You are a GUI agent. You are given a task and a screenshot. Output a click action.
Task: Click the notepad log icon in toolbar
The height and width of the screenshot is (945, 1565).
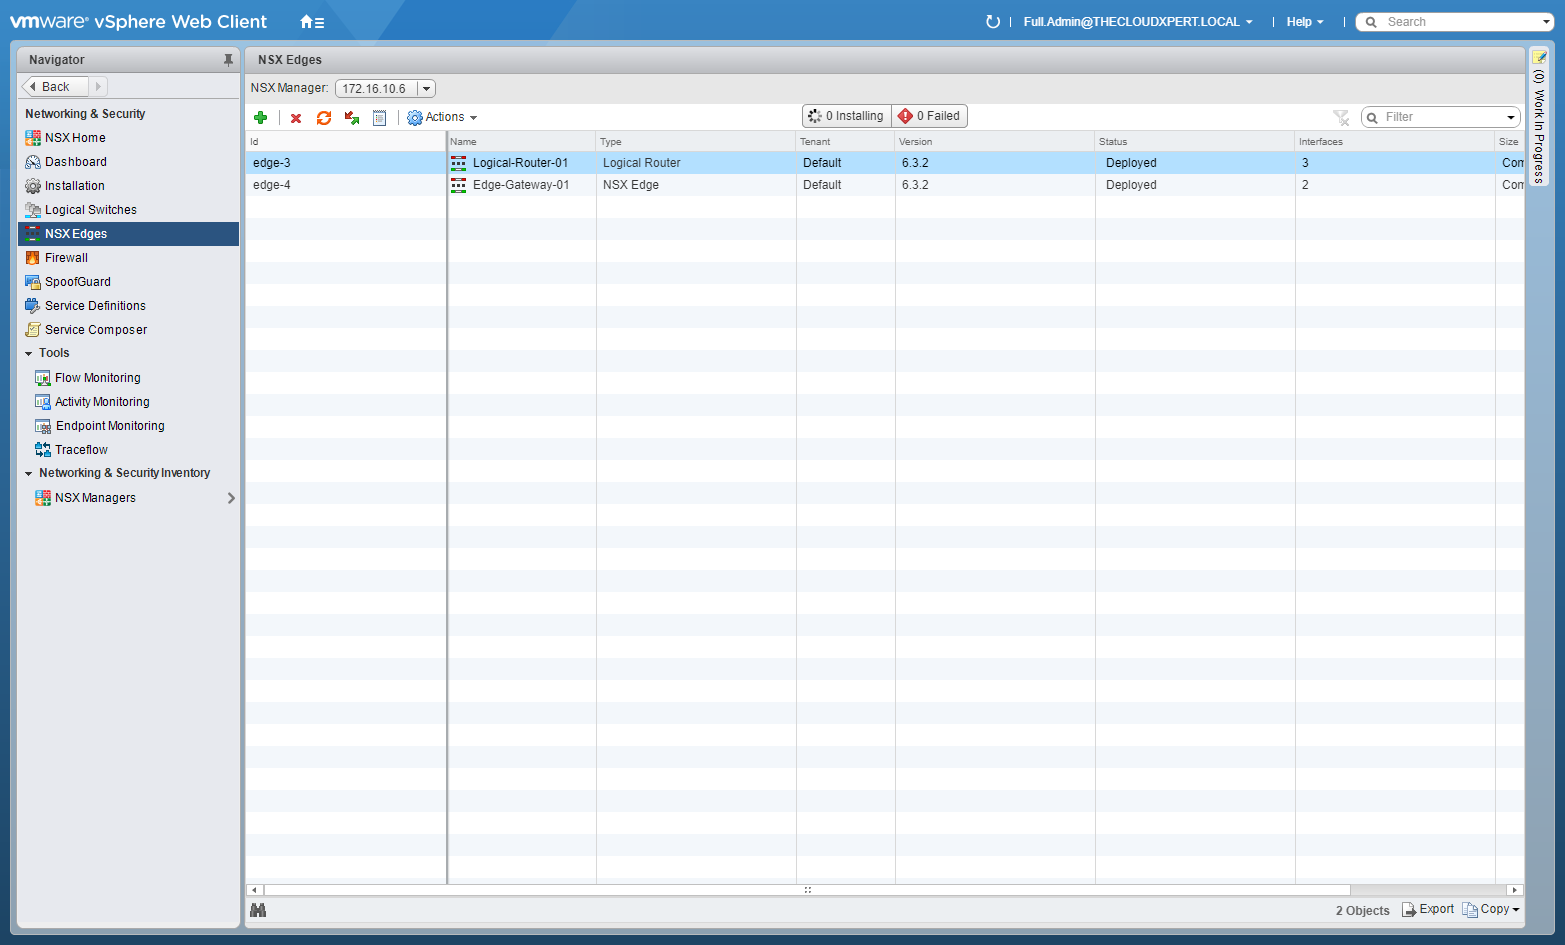pos(380,118)
